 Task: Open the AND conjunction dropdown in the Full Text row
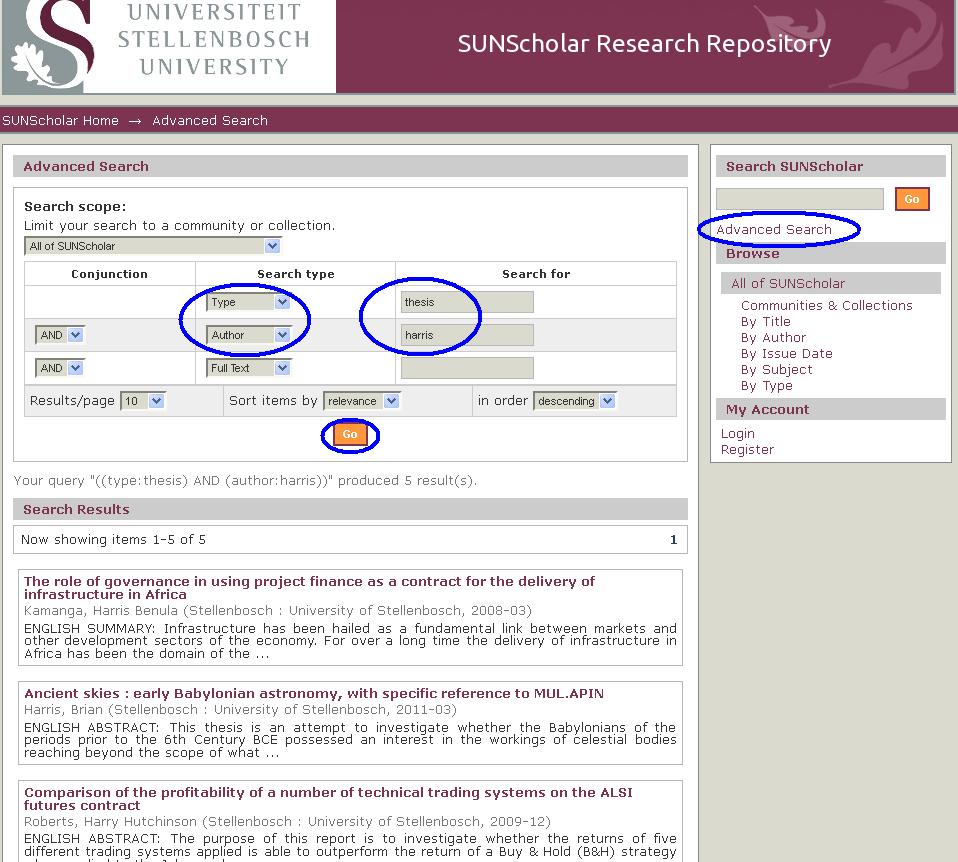[59, 368]
